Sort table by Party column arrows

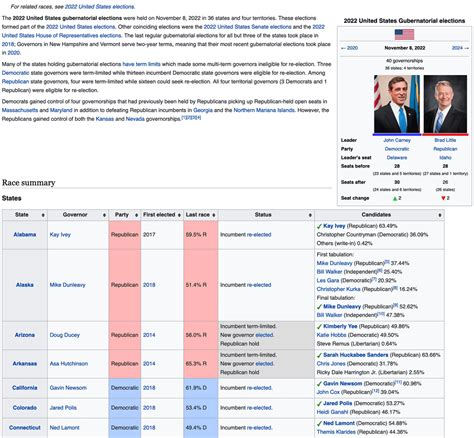(136, 215)
